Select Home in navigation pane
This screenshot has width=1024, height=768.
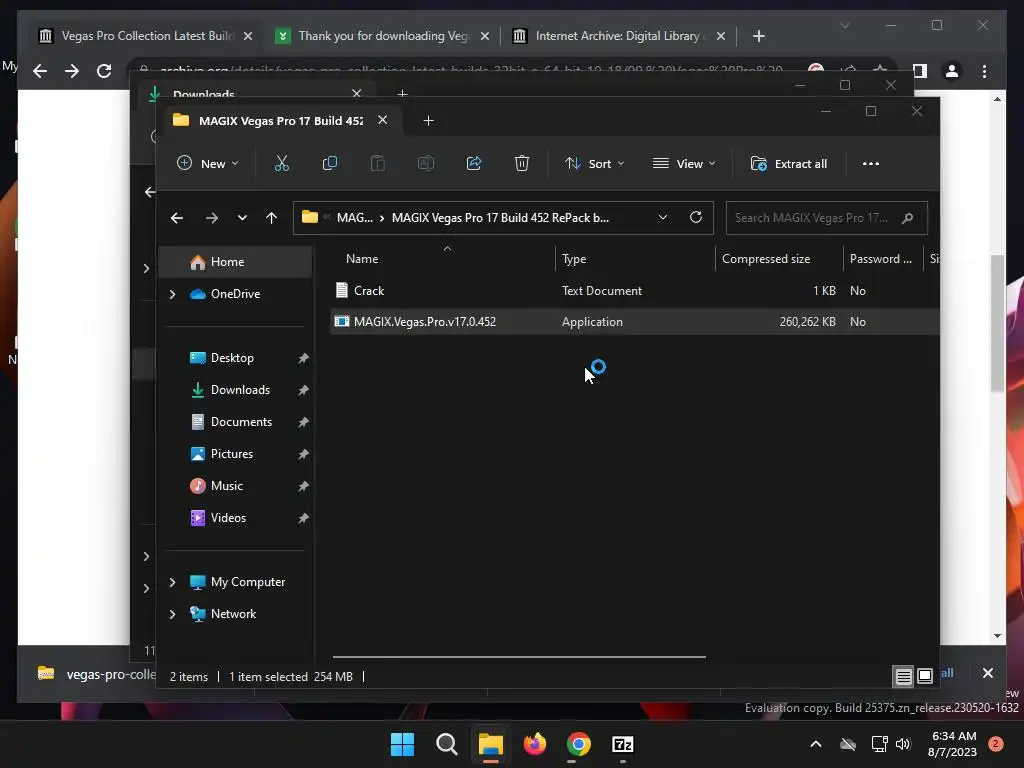(234, 262)
